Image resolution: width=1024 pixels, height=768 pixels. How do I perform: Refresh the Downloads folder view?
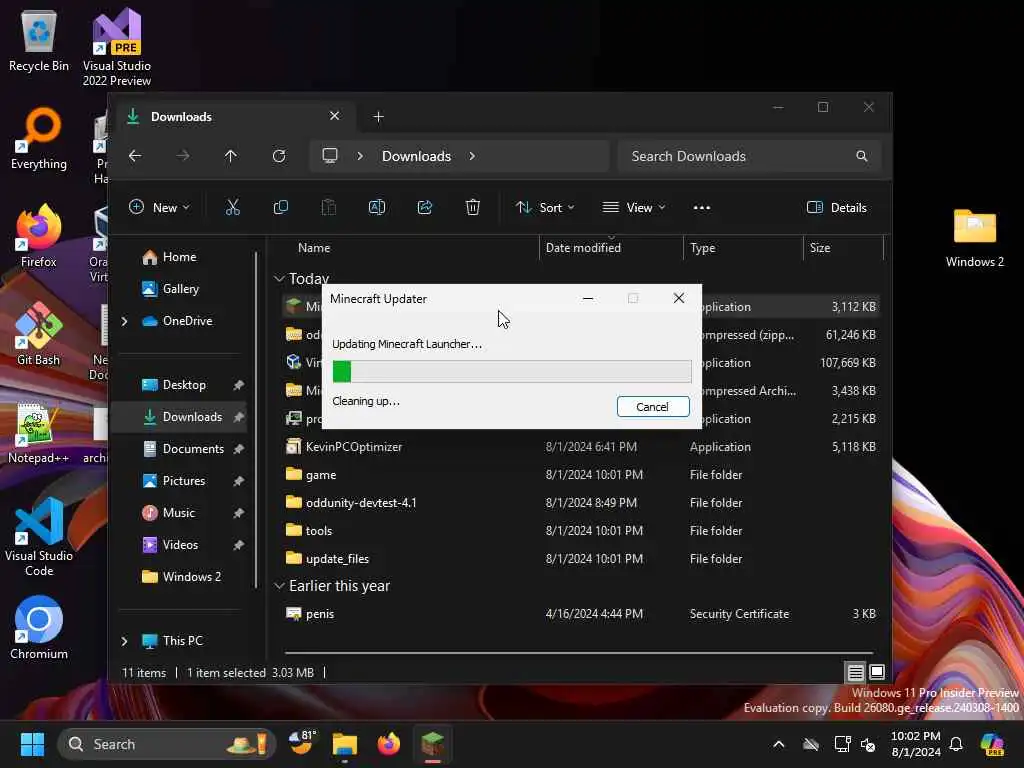tap(279, 156)
